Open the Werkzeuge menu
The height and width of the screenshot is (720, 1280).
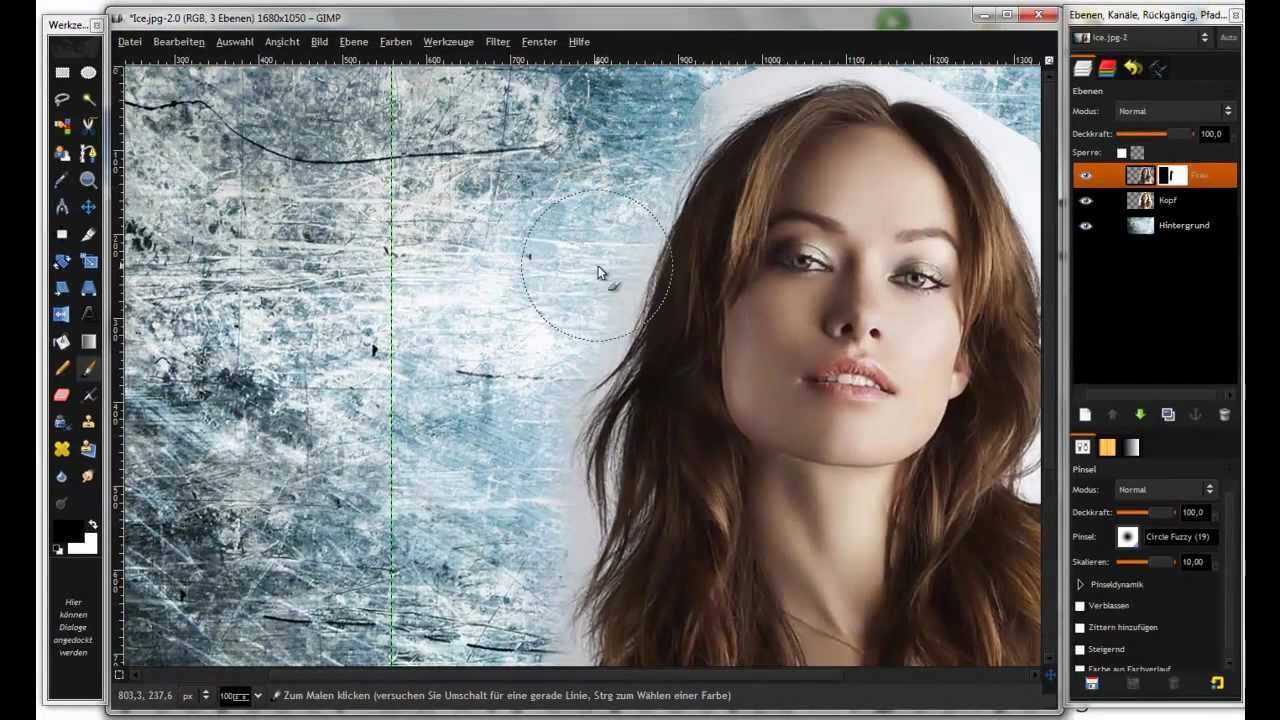449,42
